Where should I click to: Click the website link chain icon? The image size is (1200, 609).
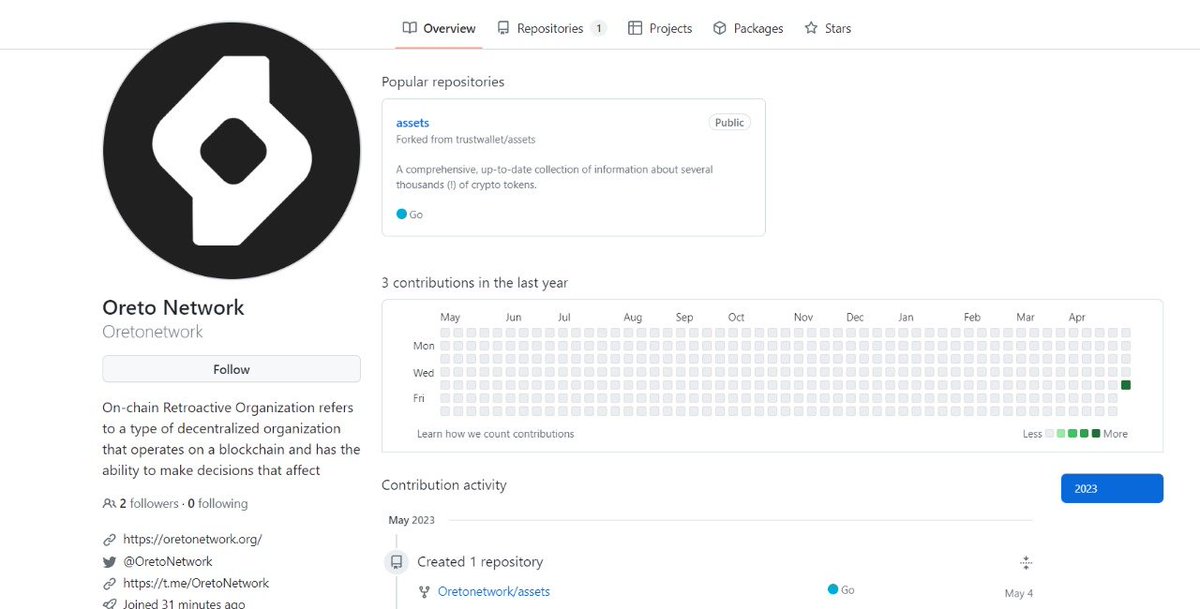[x=109, y=539]
